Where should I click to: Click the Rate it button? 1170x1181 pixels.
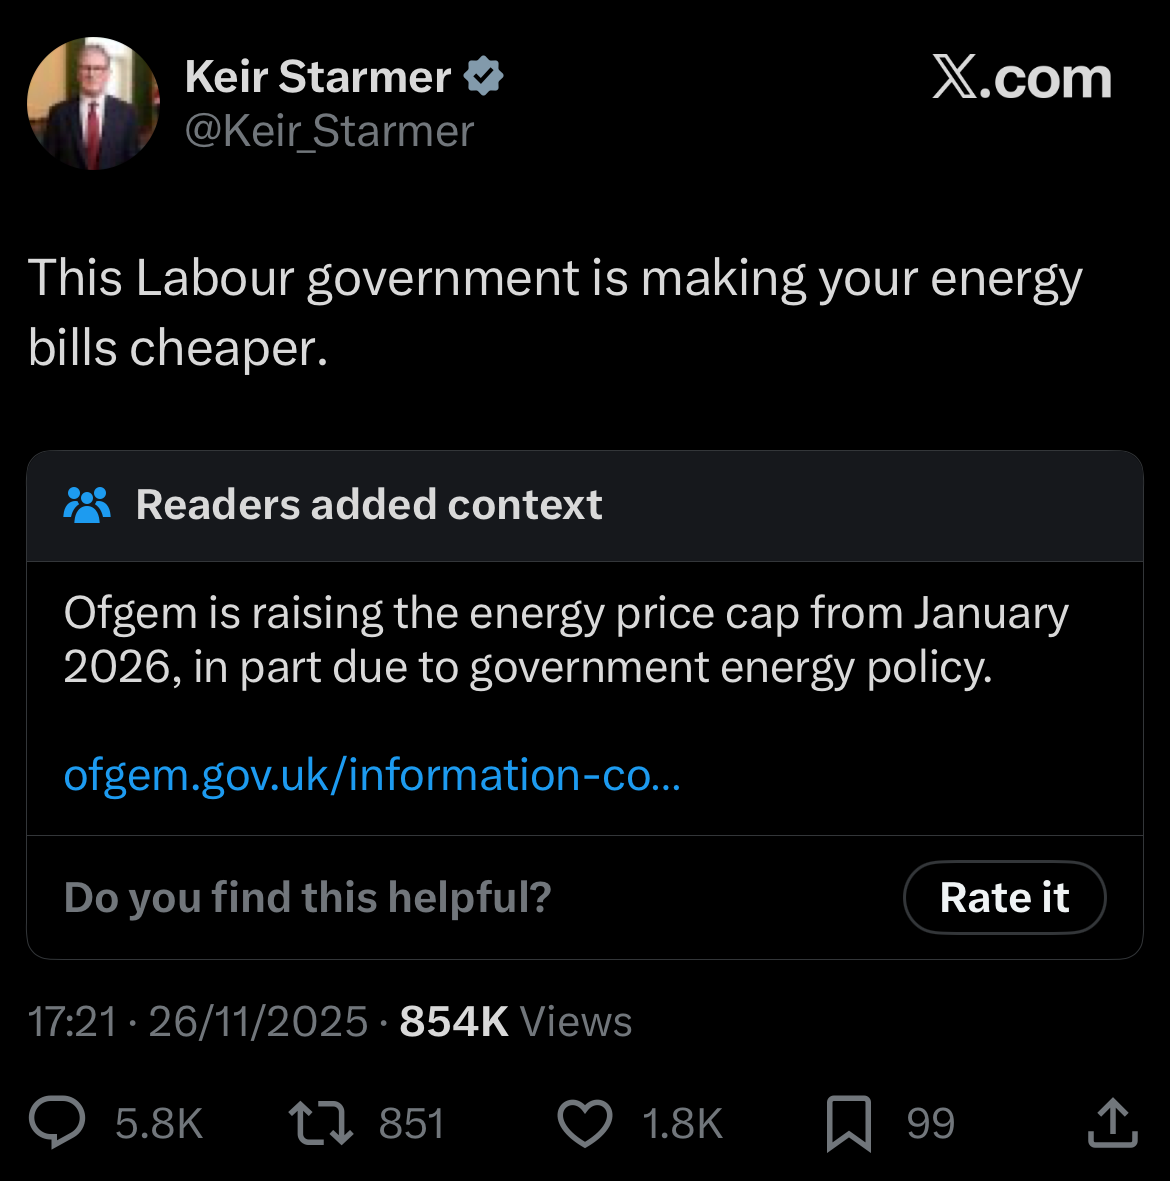(x=1004, y=897)
